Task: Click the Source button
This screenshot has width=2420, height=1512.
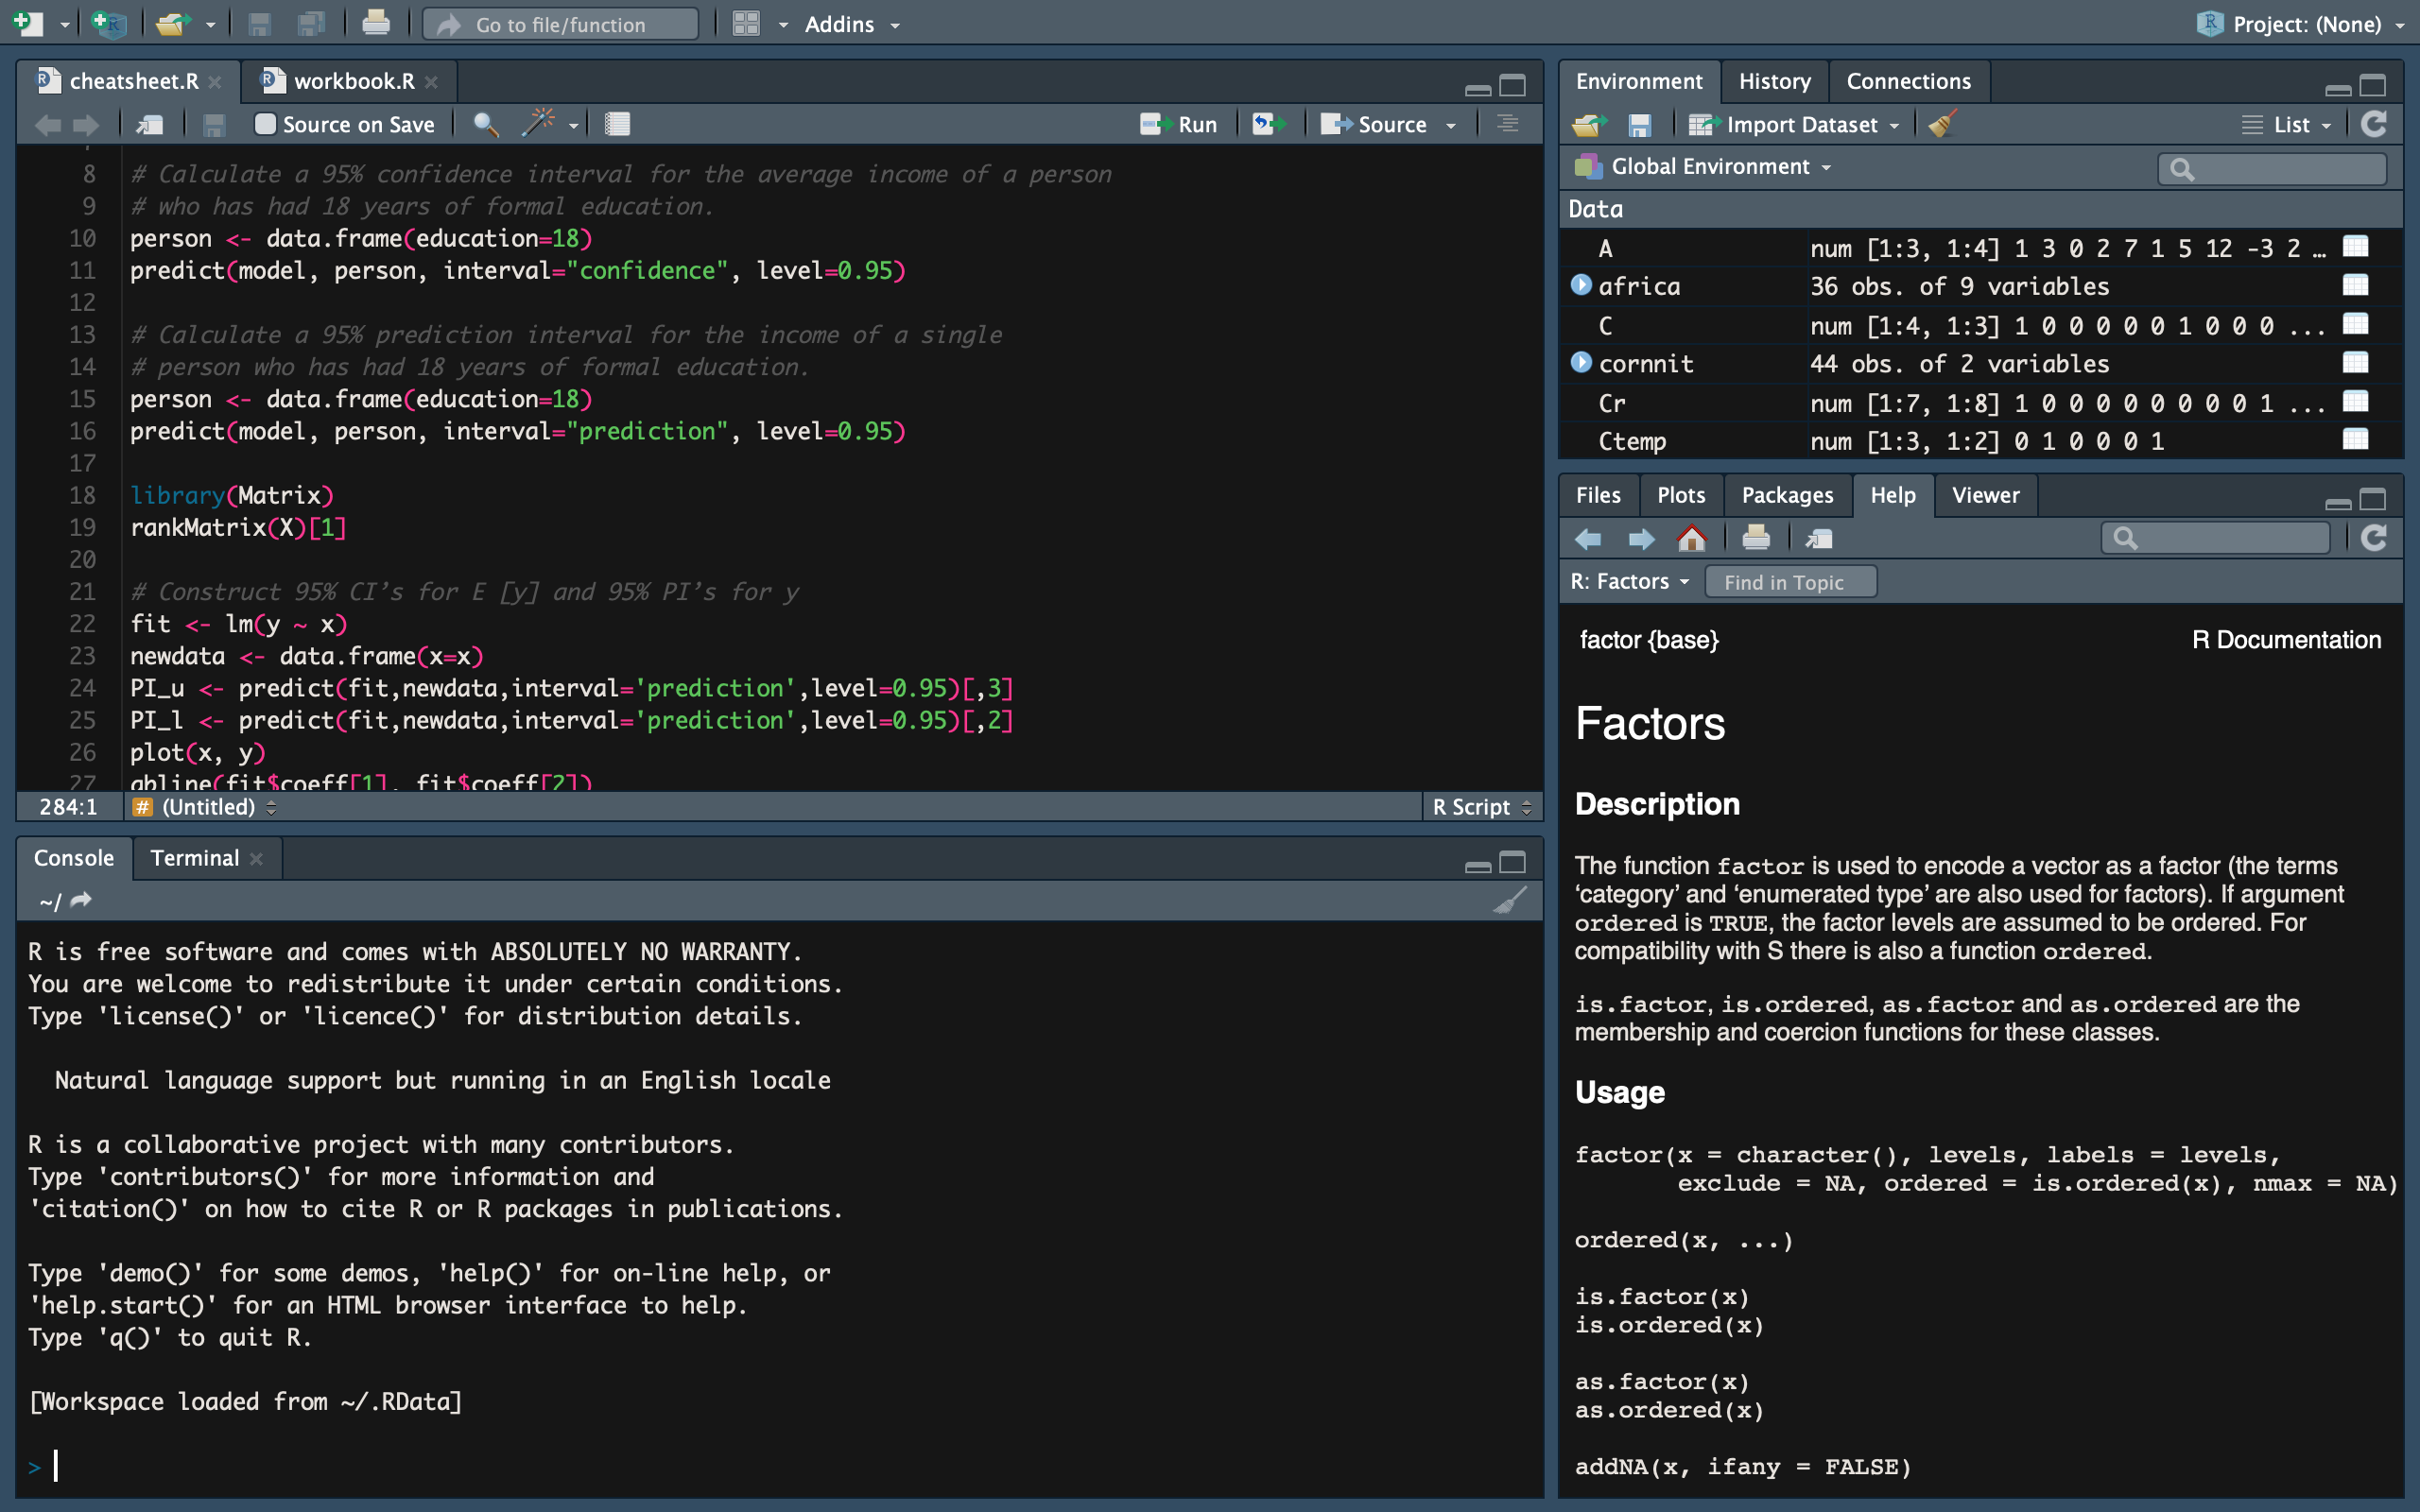Action: pos(1375,124)
